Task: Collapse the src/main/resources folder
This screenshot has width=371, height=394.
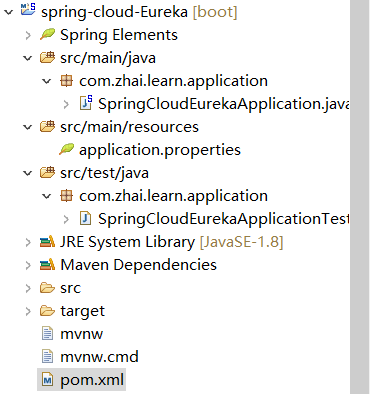Action: [28, 127]
